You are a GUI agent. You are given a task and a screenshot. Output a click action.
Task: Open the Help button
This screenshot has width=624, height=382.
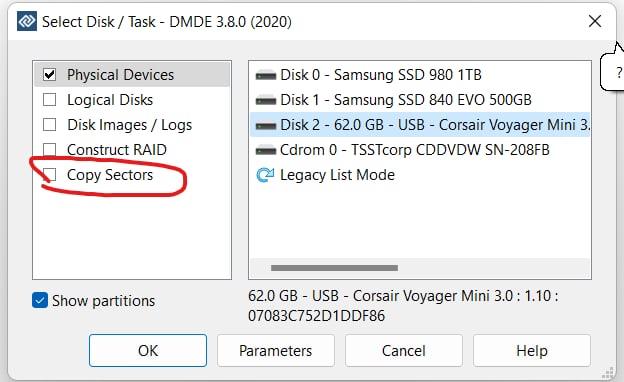[532, 351]
